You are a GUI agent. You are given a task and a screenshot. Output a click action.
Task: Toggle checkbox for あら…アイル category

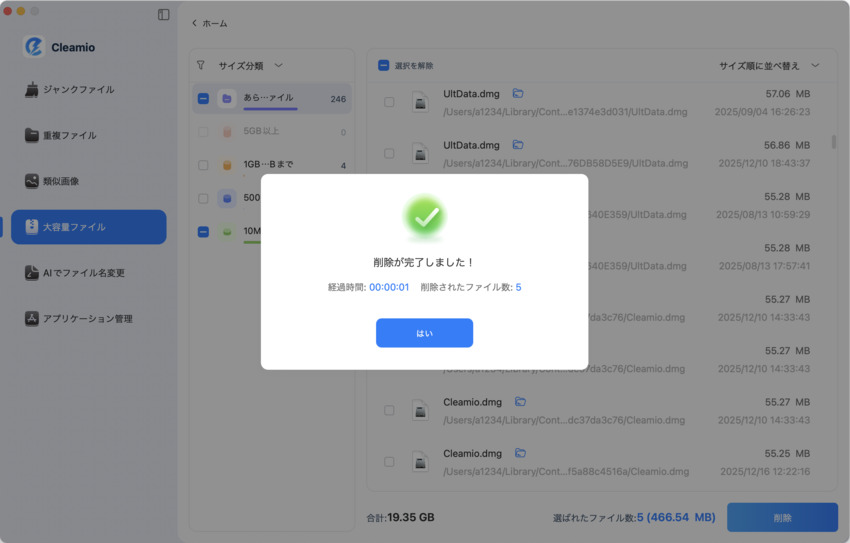(x=203, y=99)
